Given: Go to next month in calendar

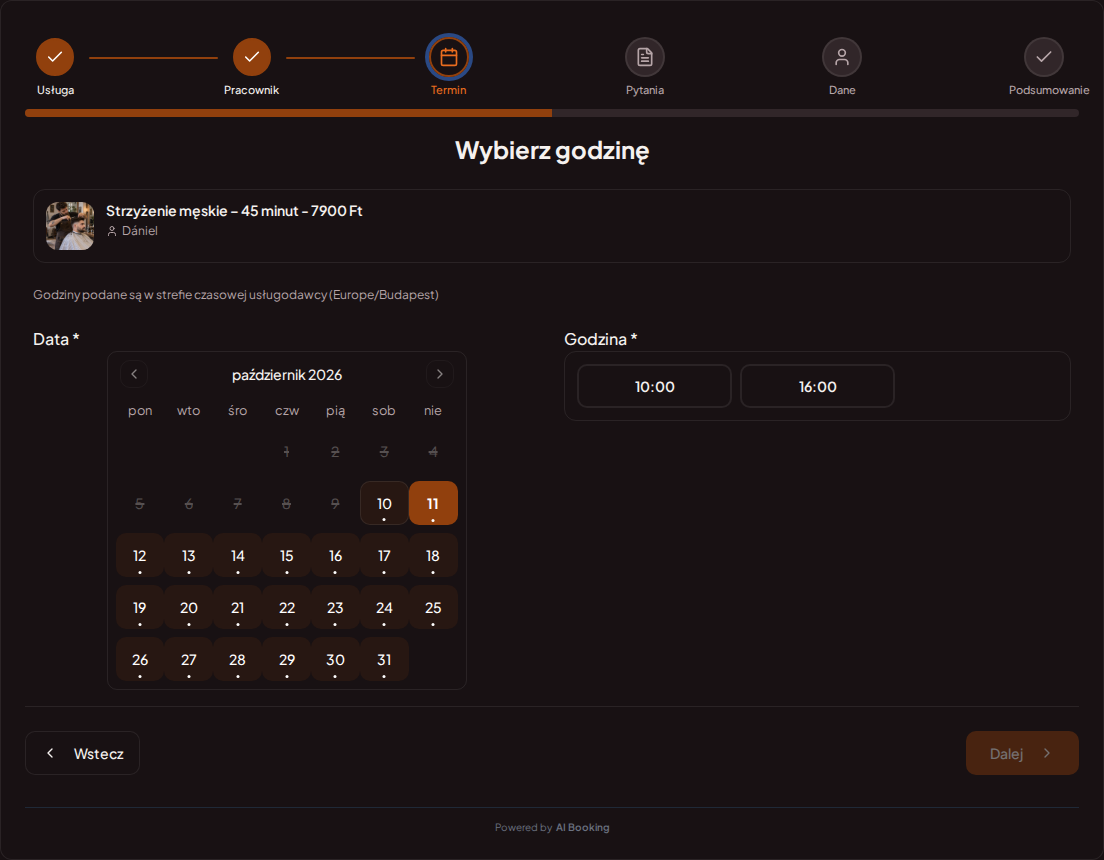Looking at the screenshot, I should pos(440,374).
